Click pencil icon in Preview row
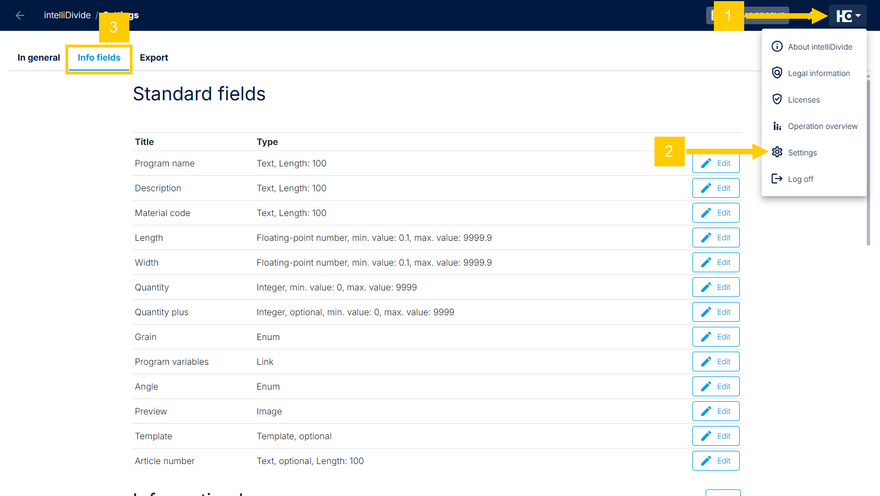This screenshot has width=880, height=496. pos(706,411)
